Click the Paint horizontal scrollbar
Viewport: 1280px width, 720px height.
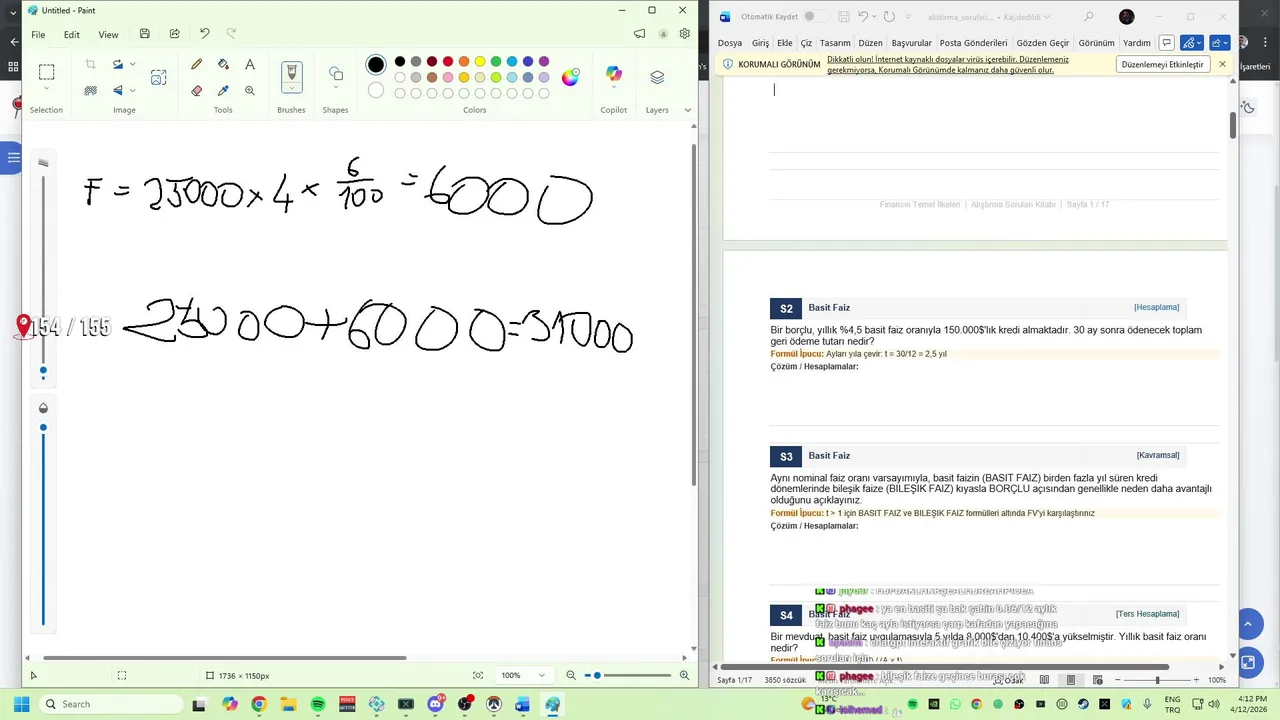[224, 658]
